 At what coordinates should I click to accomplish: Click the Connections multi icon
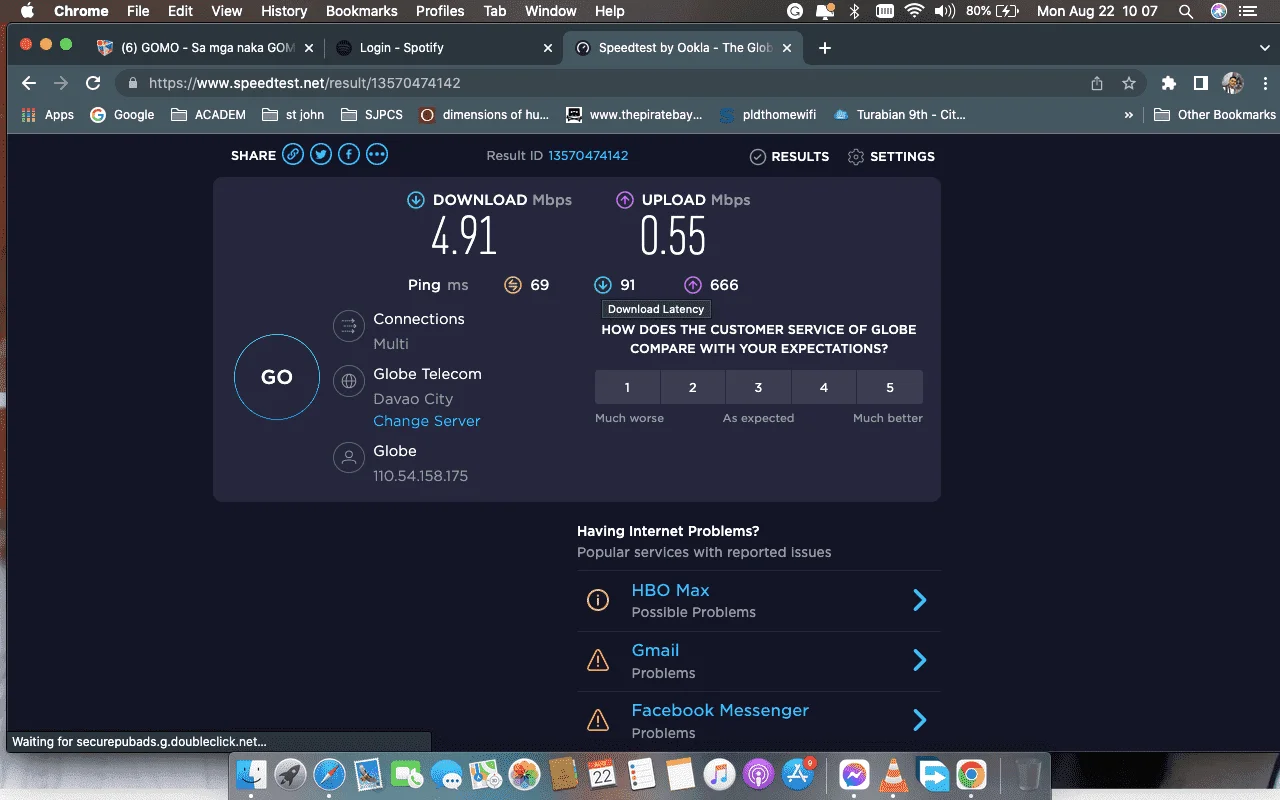coord(349,326)
